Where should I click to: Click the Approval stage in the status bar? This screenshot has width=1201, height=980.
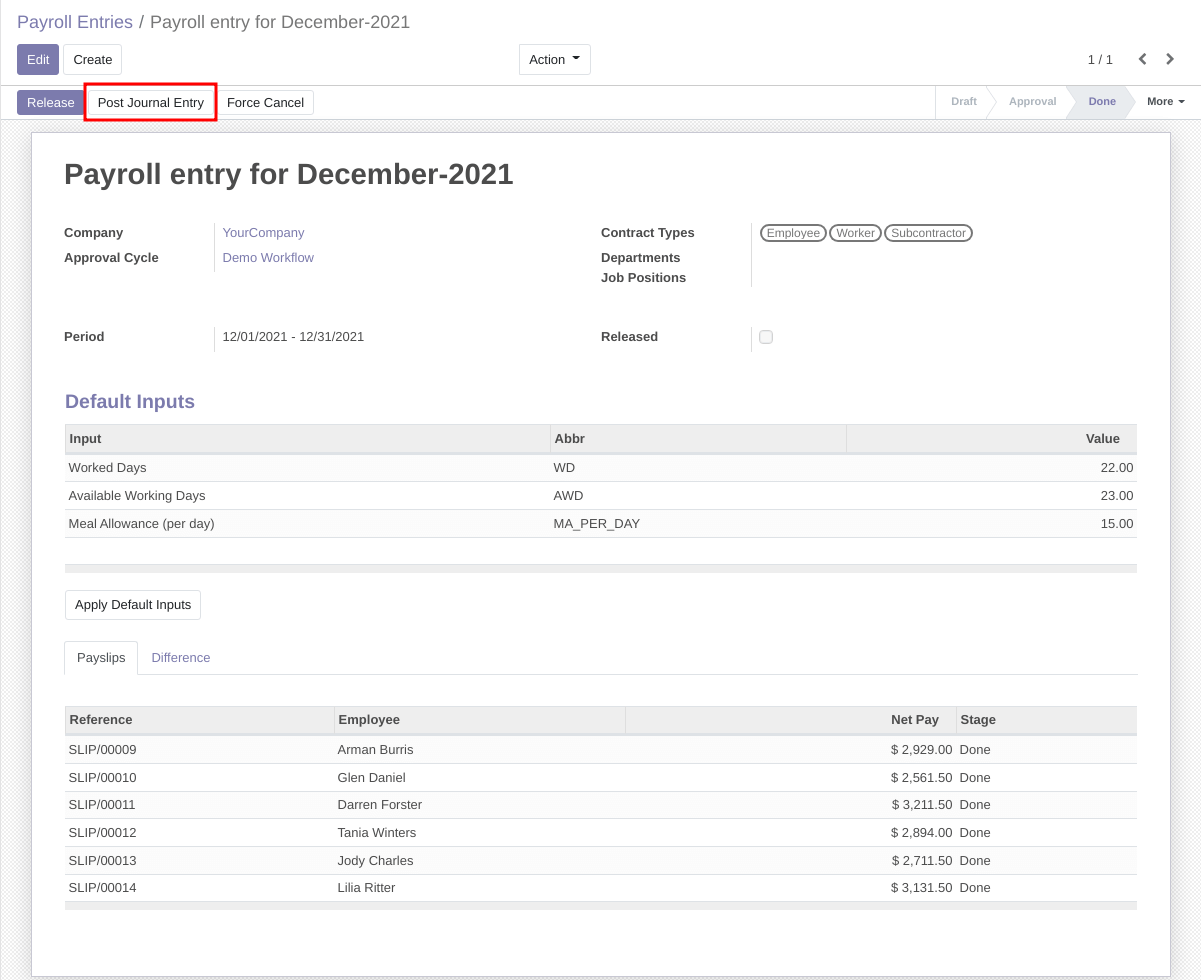pos(1032,101)
